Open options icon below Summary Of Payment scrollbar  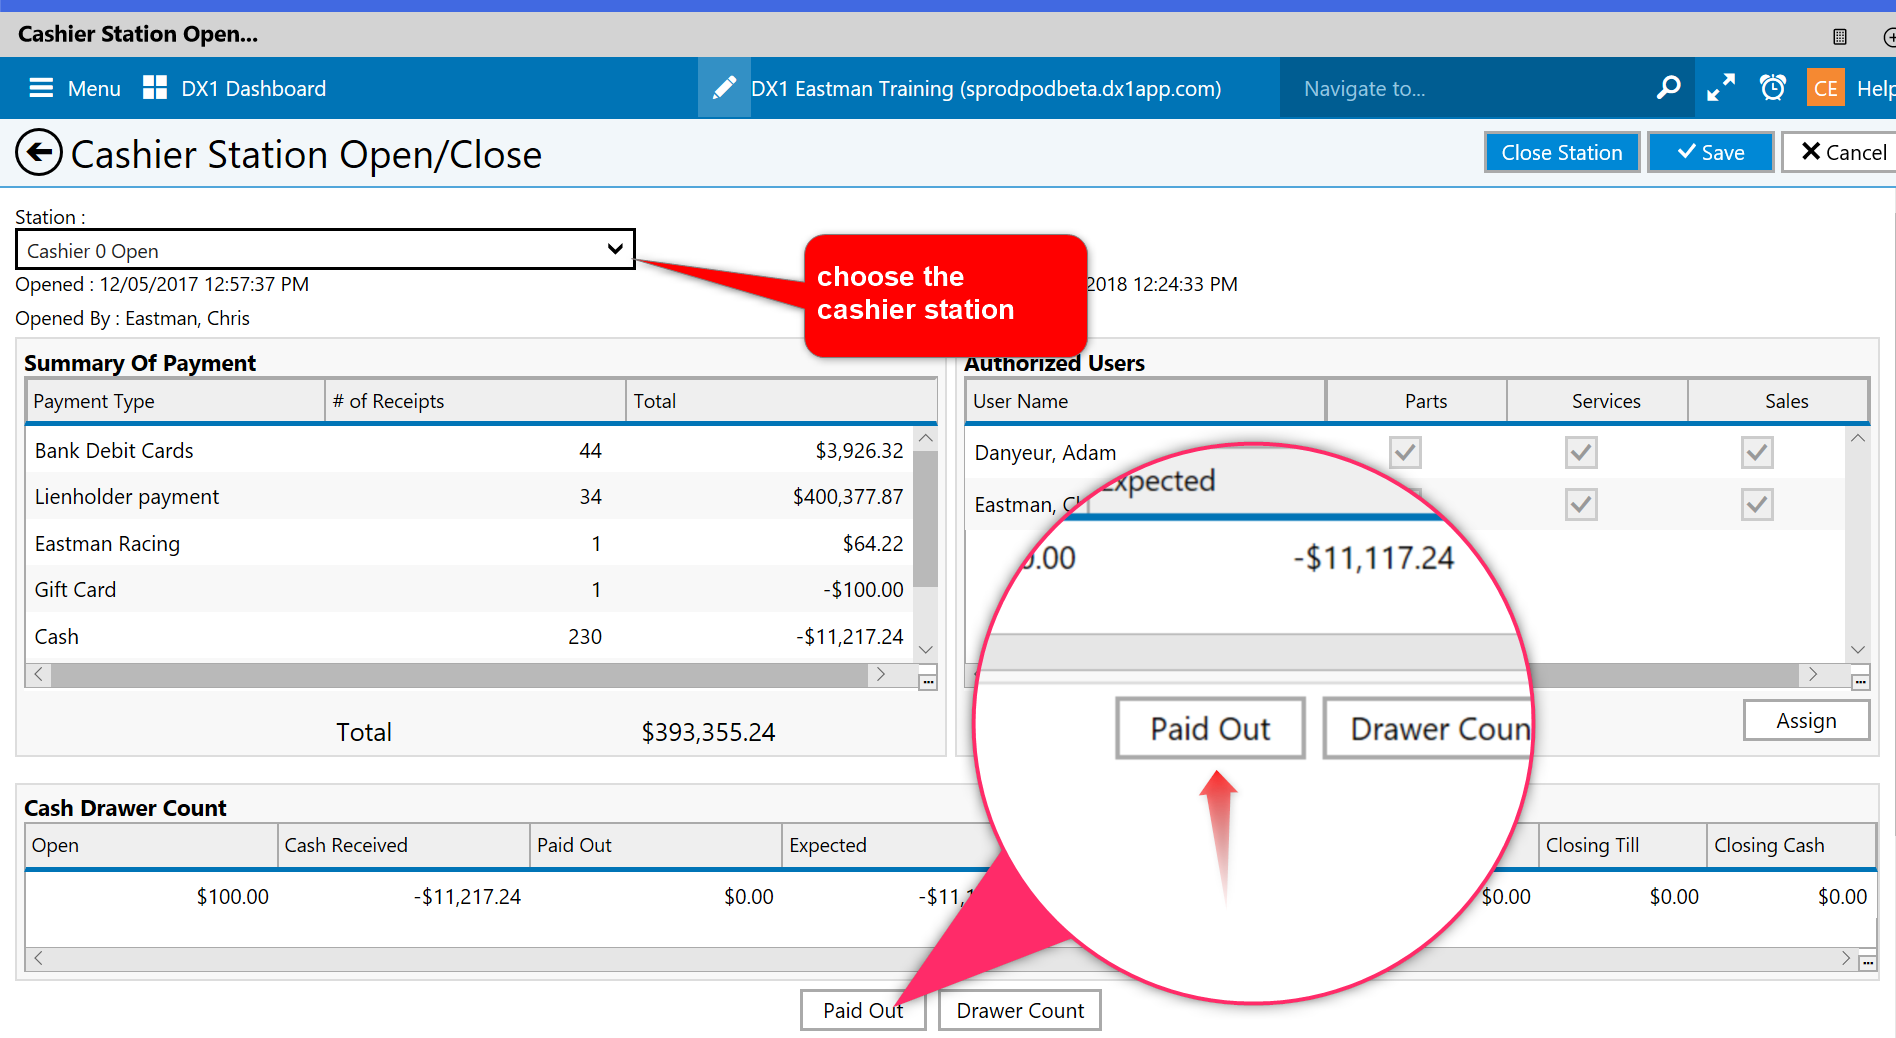point(928,682)
